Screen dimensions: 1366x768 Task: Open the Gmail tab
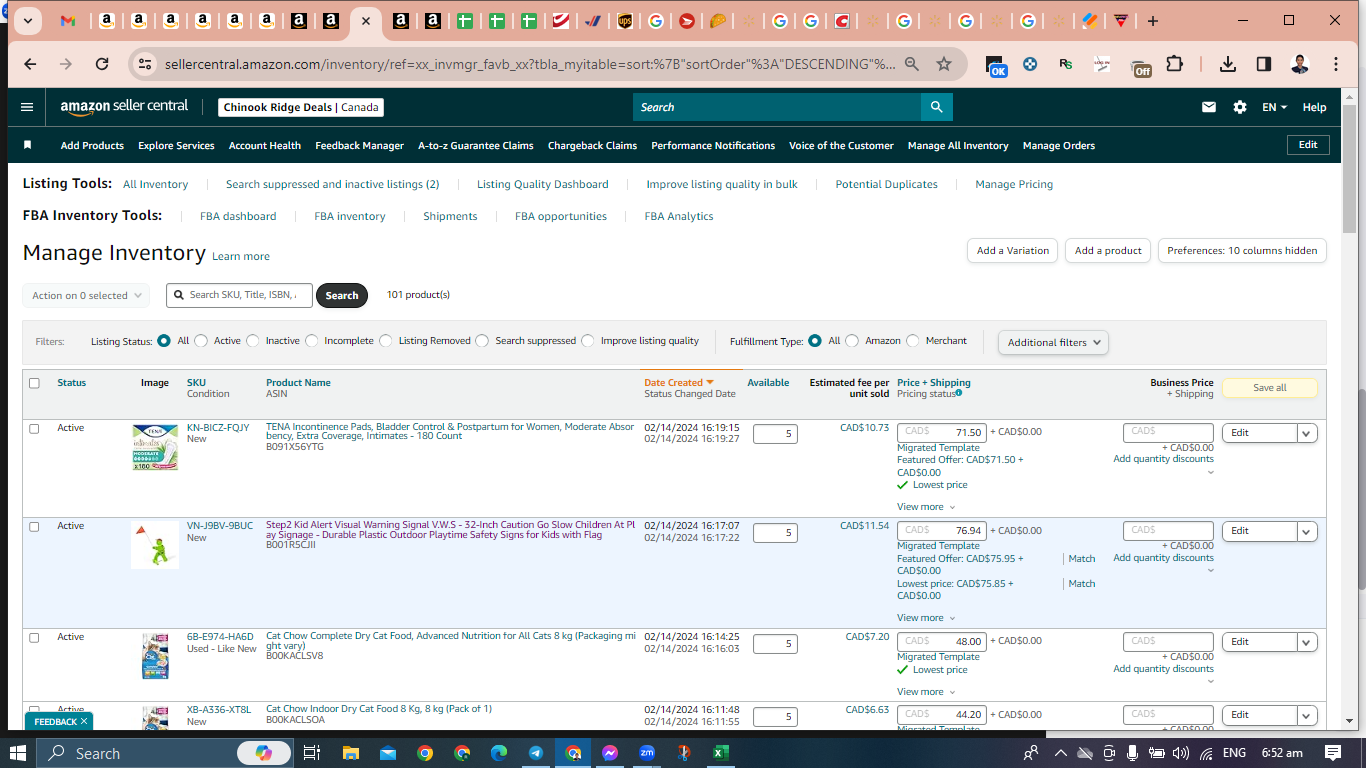point(68,21)
